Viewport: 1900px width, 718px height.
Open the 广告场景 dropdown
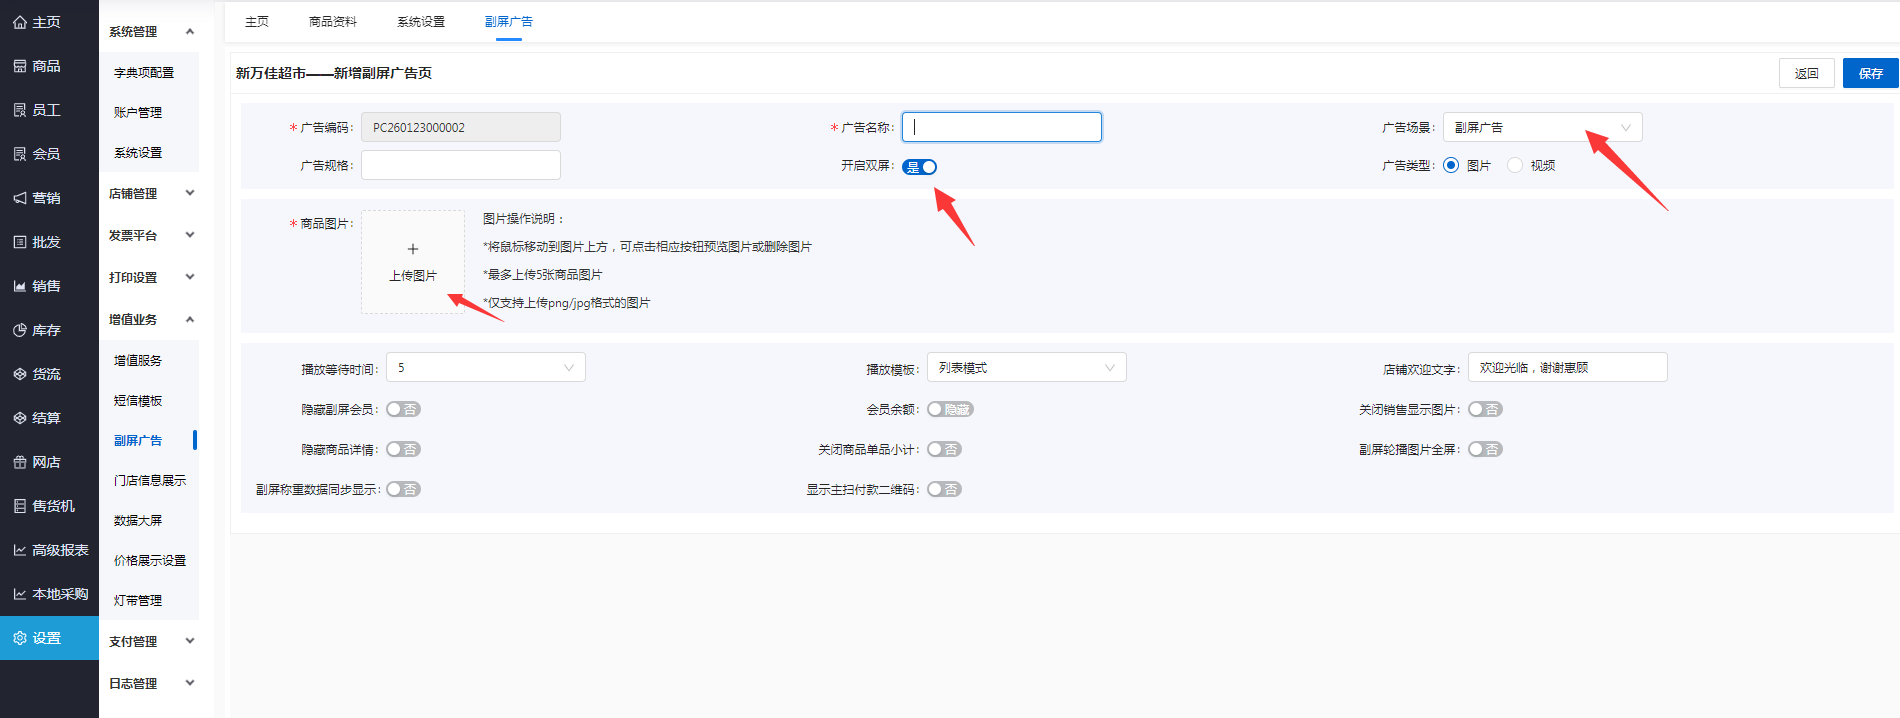1541,127
